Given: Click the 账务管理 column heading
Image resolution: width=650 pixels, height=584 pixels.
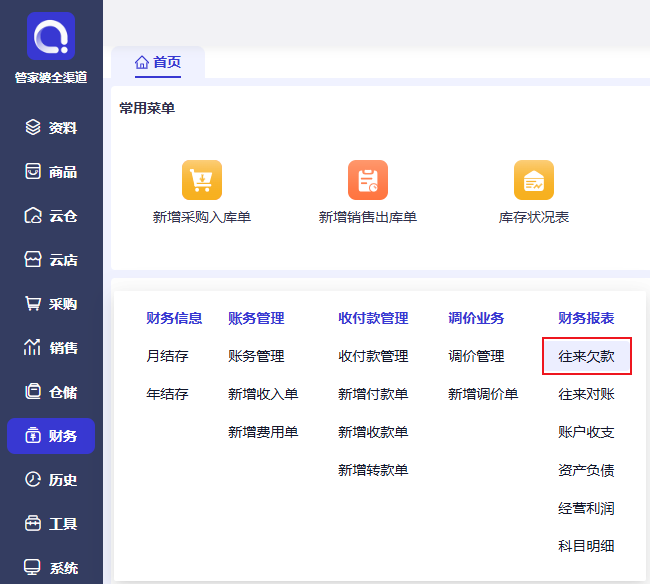Looking at the screenshot, I should tap(256, 318).
